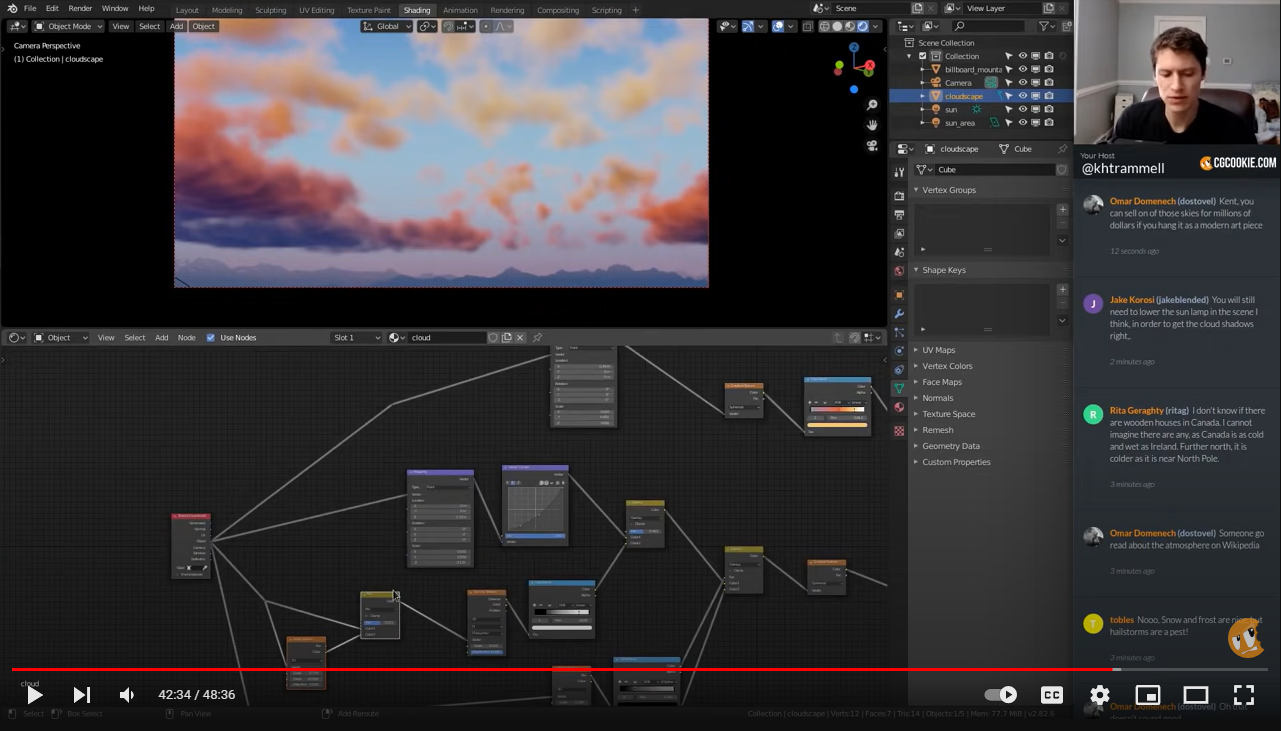Hide the sun object with its eye icon
The width and height of the screenshot is (1281, 731).
point(1022,109)
